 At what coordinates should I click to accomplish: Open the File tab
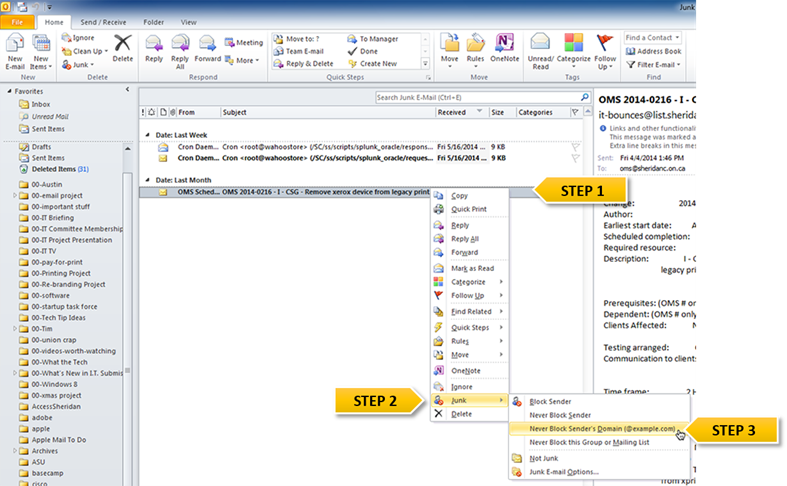pos(17,22)
